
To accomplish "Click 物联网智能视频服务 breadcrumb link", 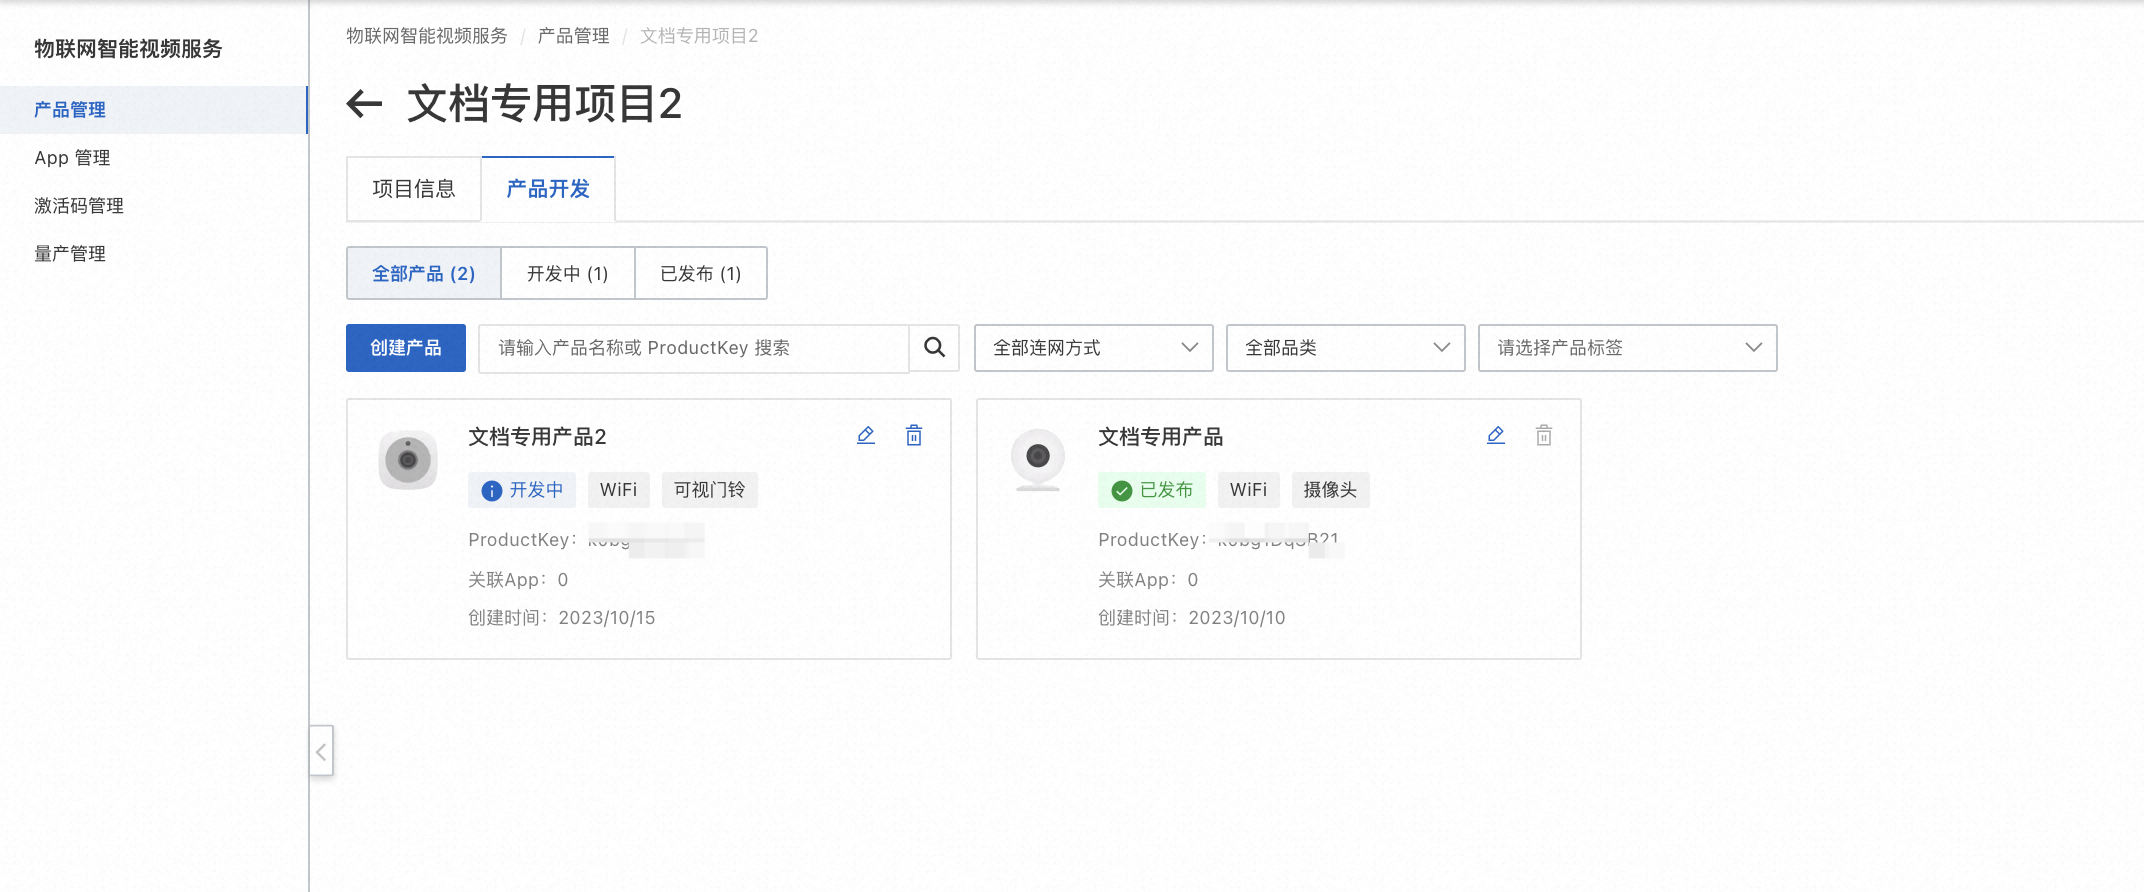I will coord(427,36).
